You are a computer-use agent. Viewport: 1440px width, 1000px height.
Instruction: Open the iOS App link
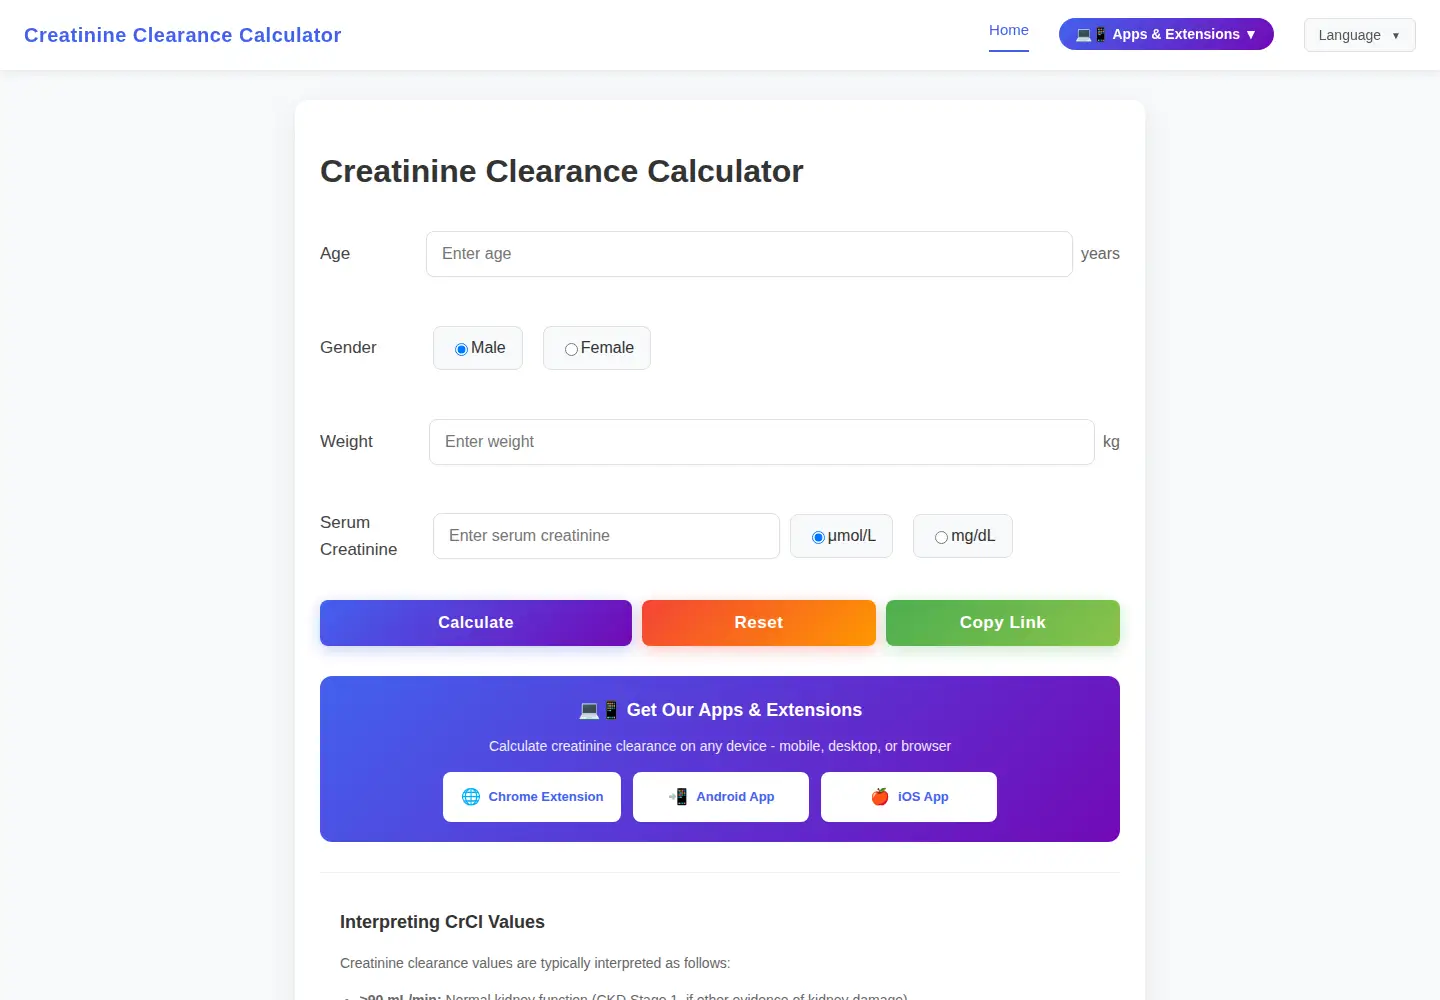(x=909, y=797)
